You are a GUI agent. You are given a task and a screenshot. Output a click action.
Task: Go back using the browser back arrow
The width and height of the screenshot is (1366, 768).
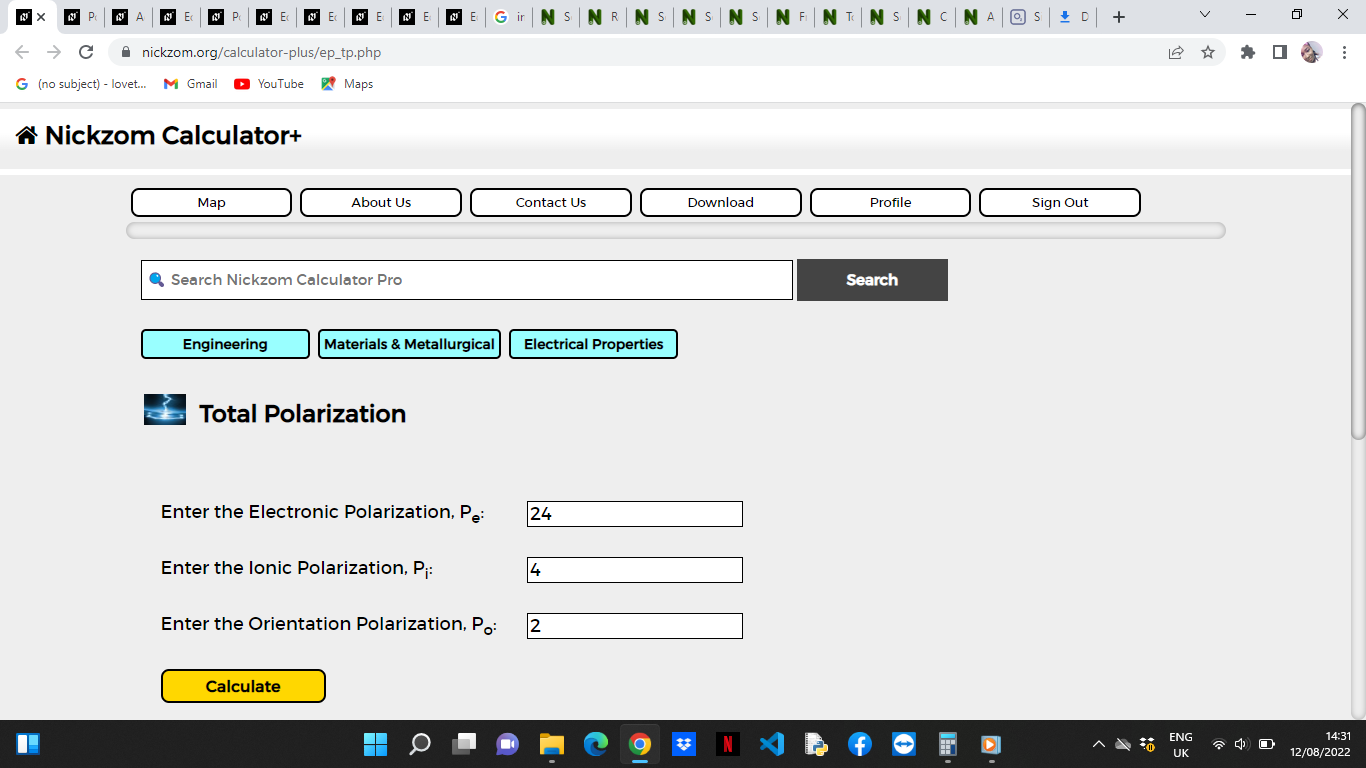[x=22, y=52]
